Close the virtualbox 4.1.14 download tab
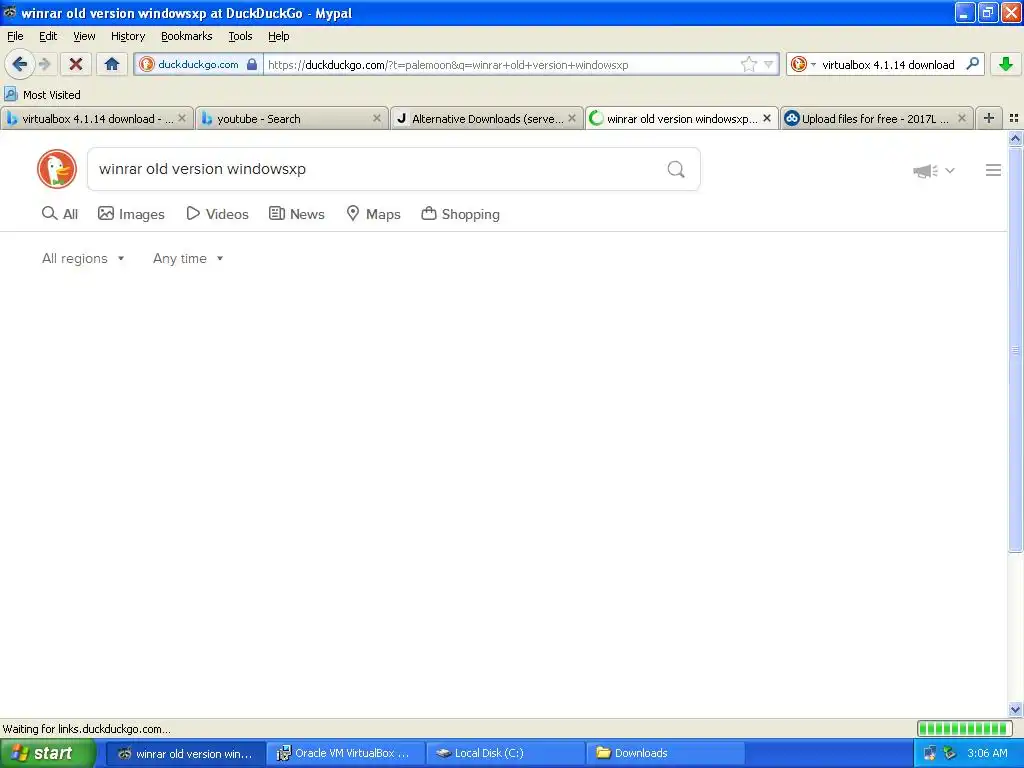 (x=182, y=118)
